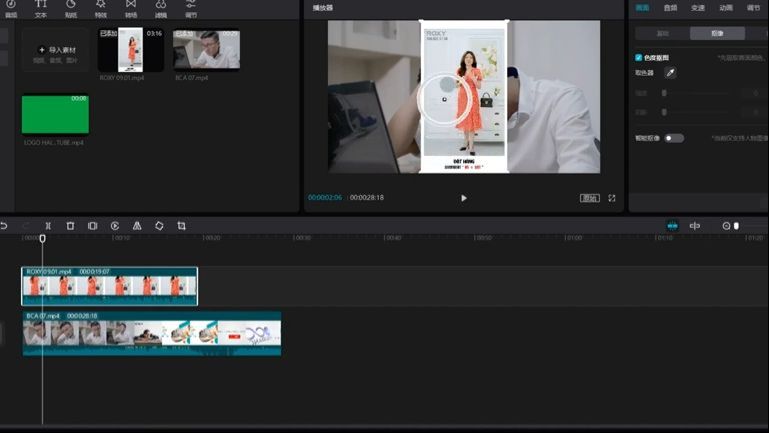This screenshot has width=769, height=433.
Task: Click the delete trash icon in timeline toolbar
Action: (70, 226)
